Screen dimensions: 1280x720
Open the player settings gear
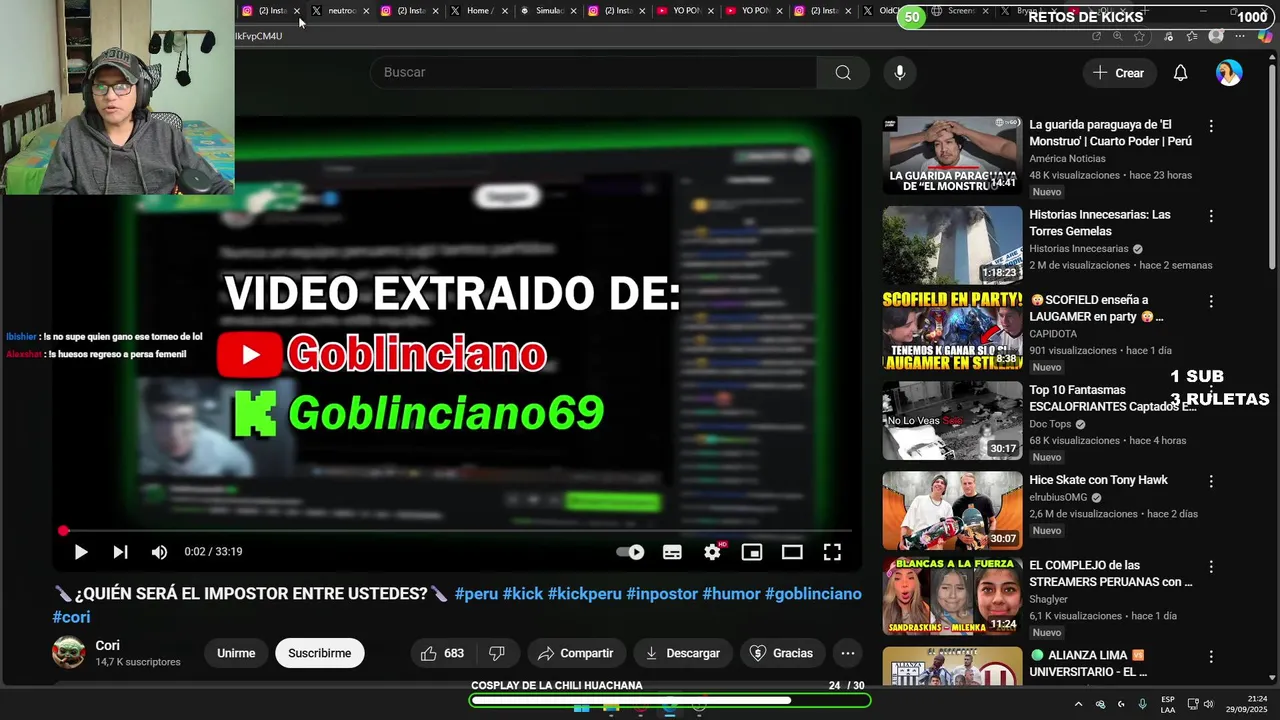(712, 552)
